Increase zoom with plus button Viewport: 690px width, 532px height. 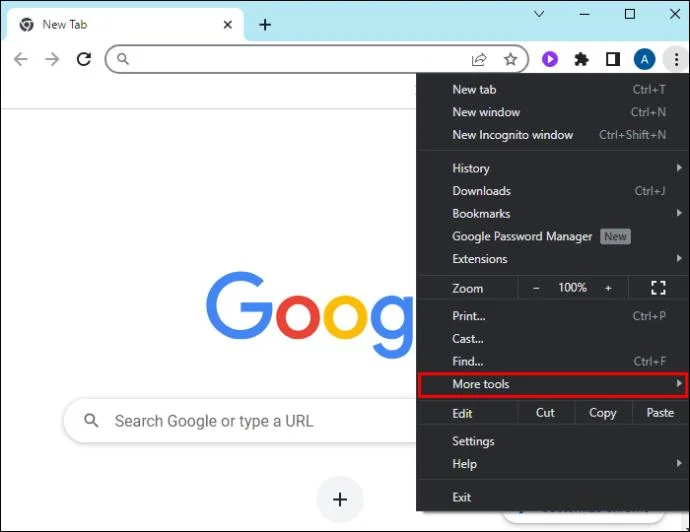[608, 288]
